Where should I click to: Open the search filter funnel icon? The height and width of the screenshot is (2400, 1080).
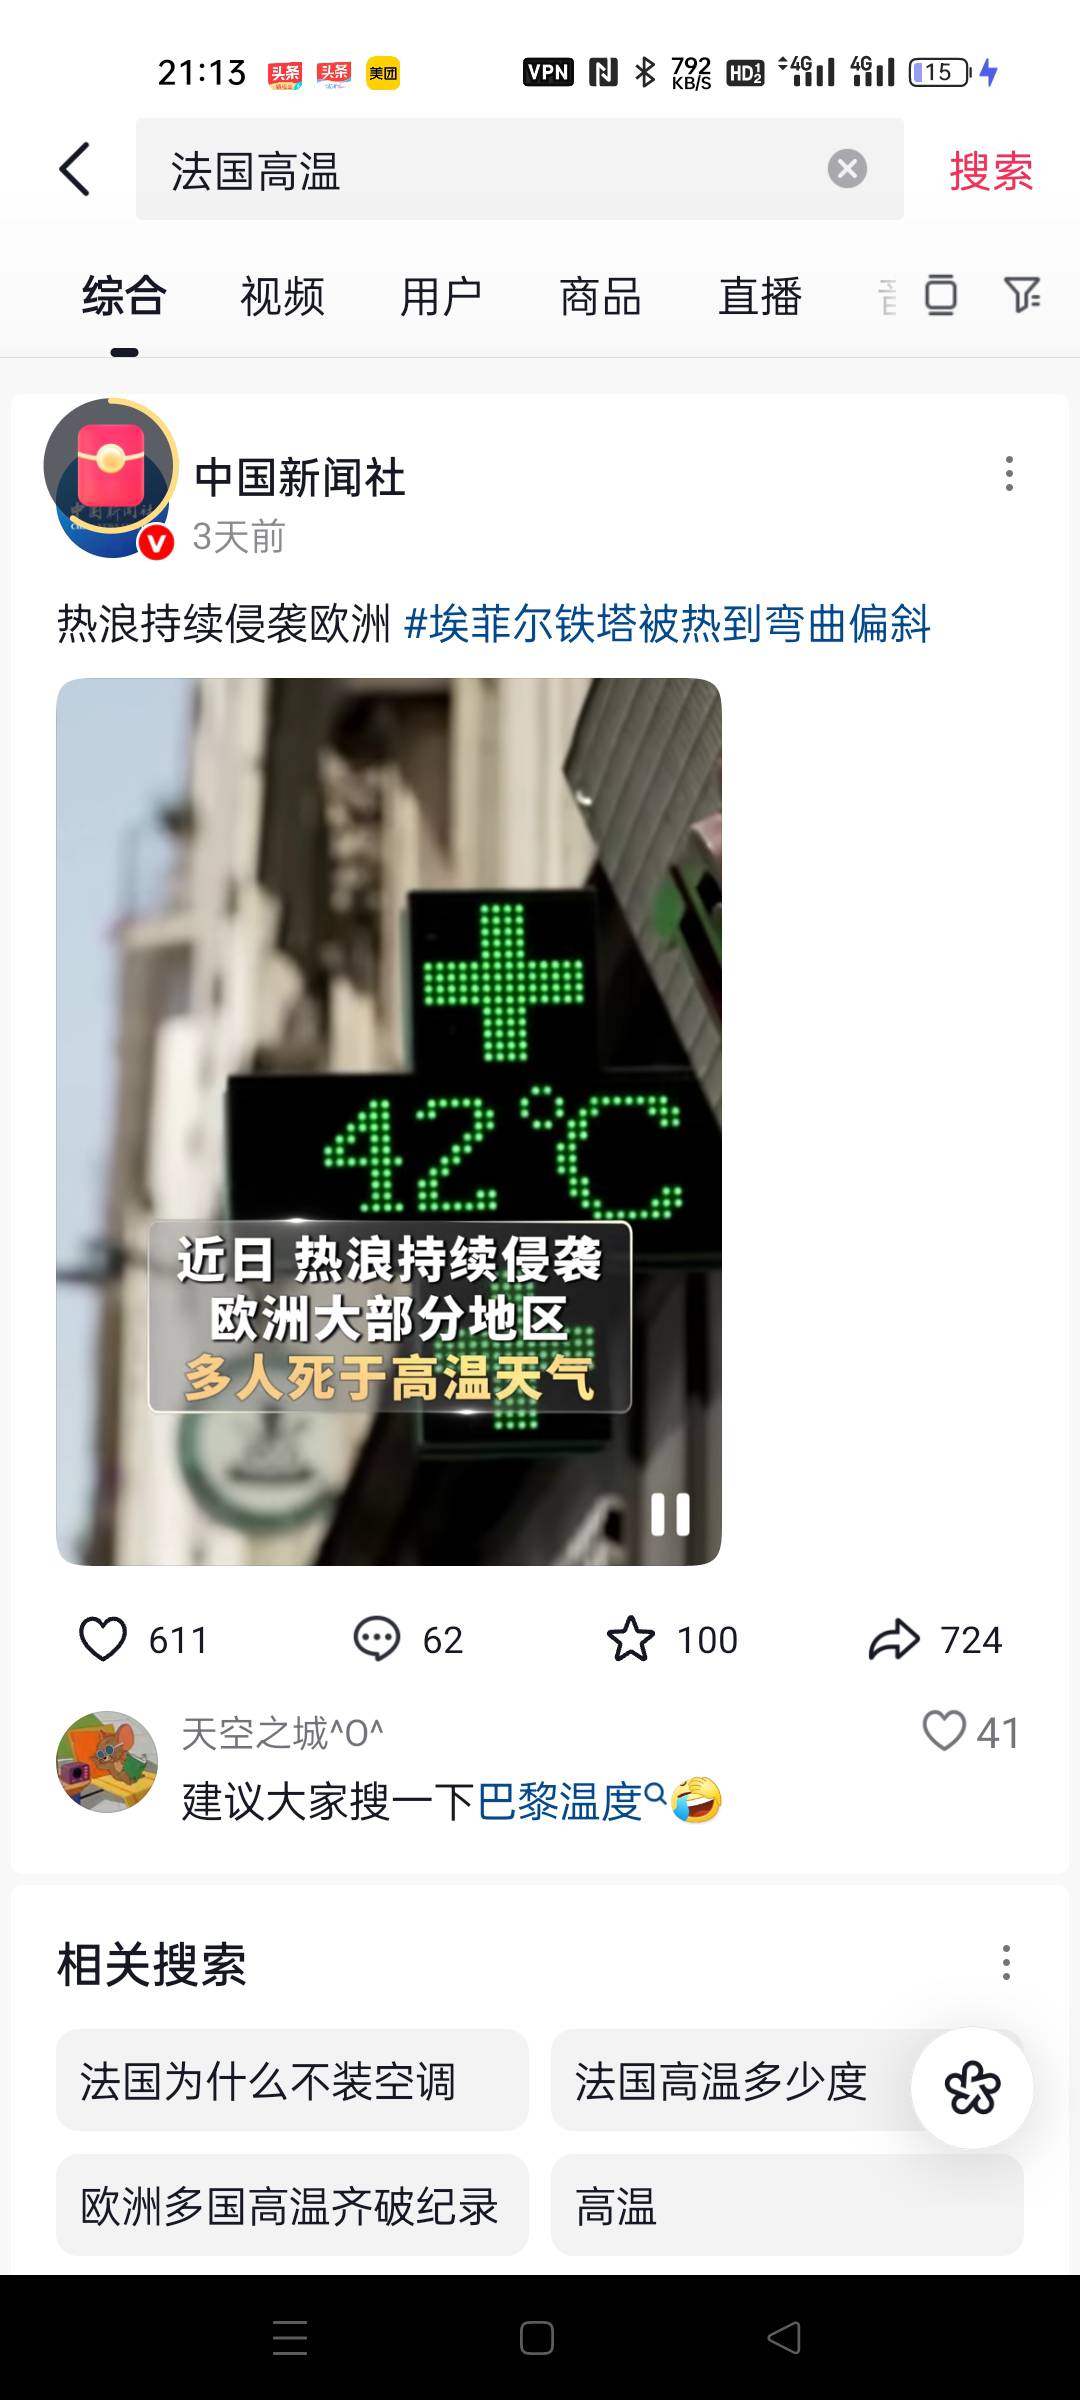tap(1022, 295)
